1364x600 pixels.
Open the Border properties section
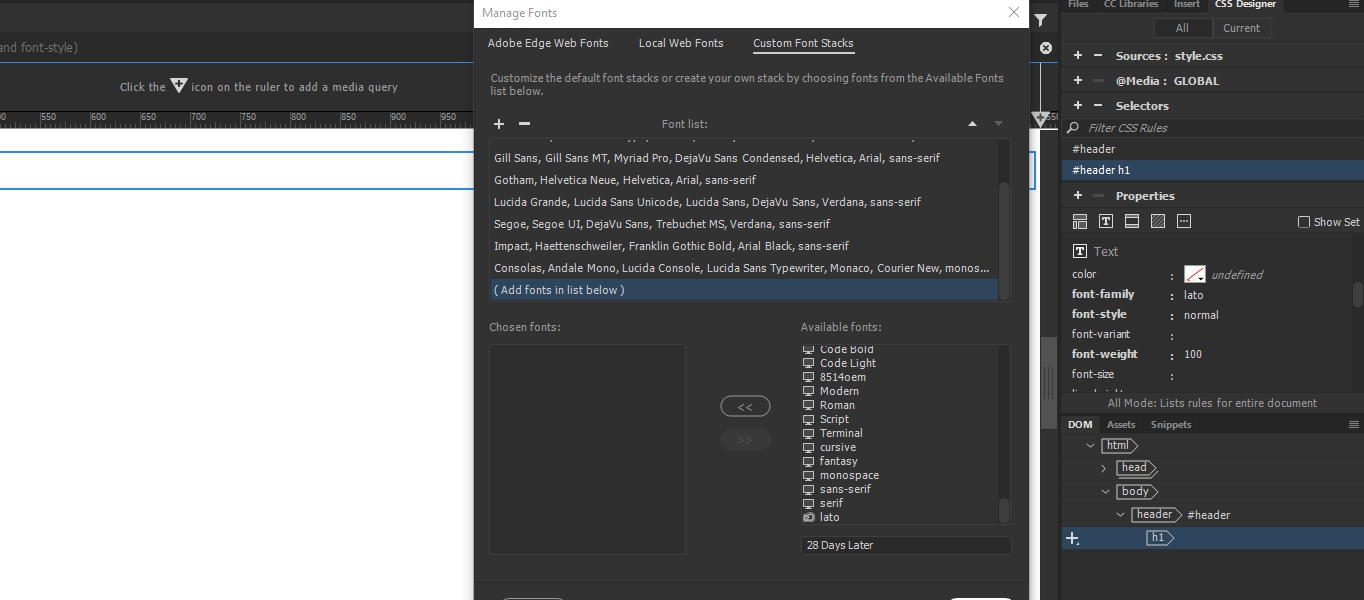coord(1131,221)
